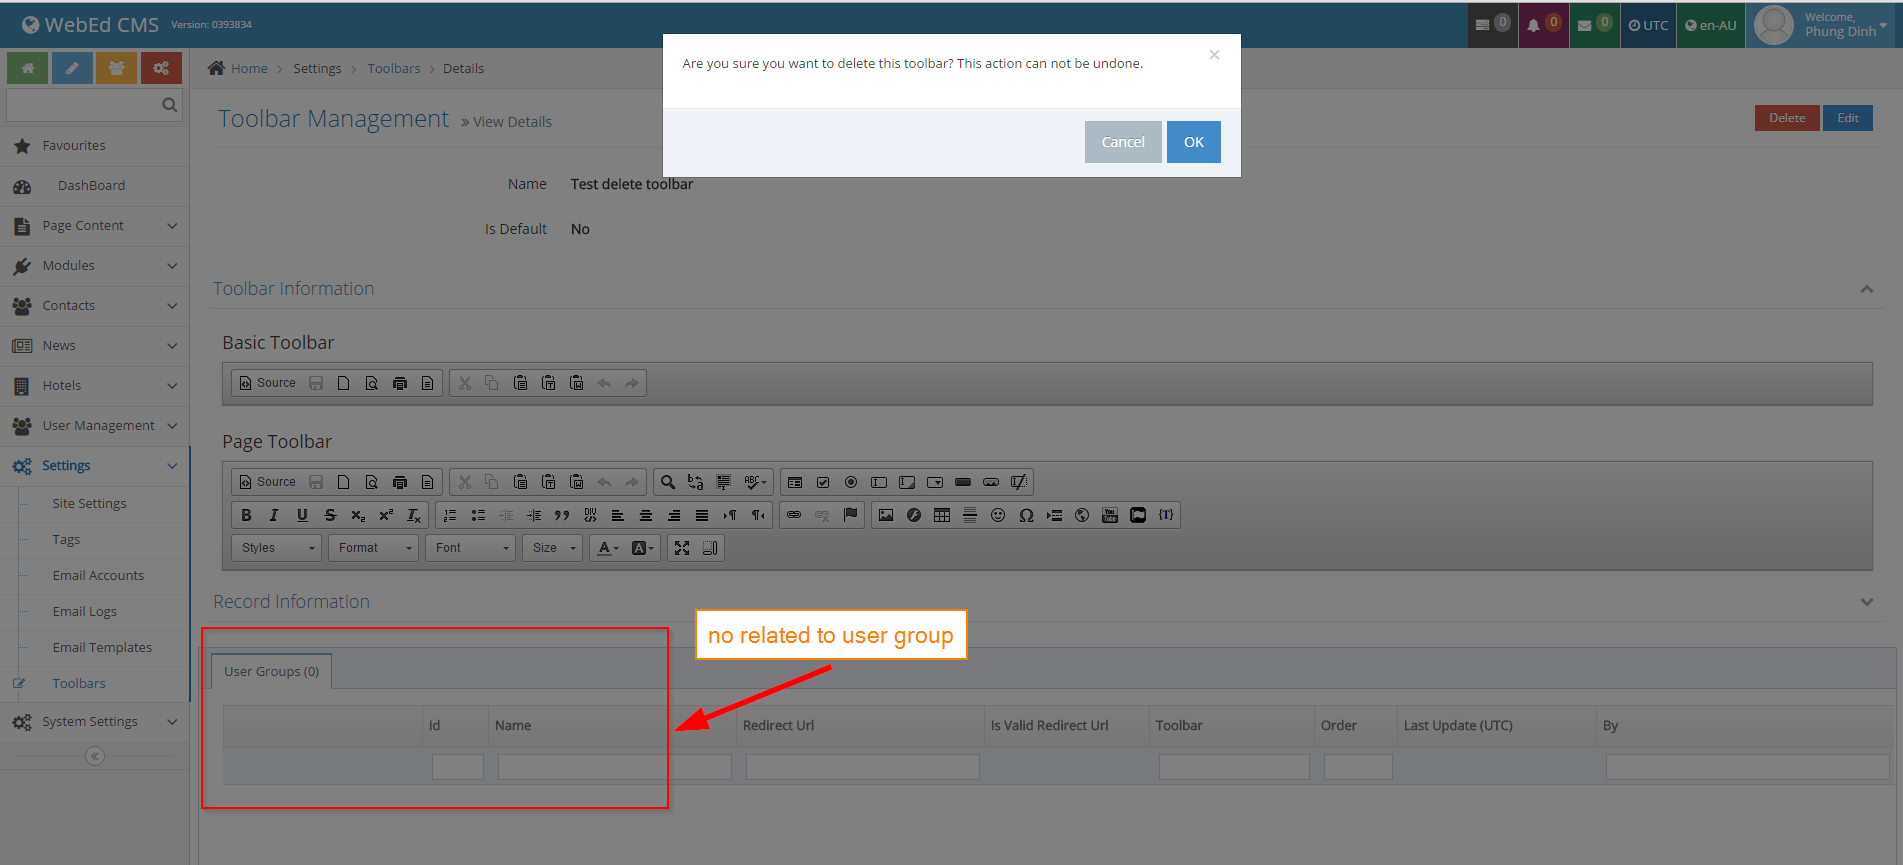Click the red settings cogs shortcut icon
1903x865 pixels.
pyautogui.click(x=161, y=68)
